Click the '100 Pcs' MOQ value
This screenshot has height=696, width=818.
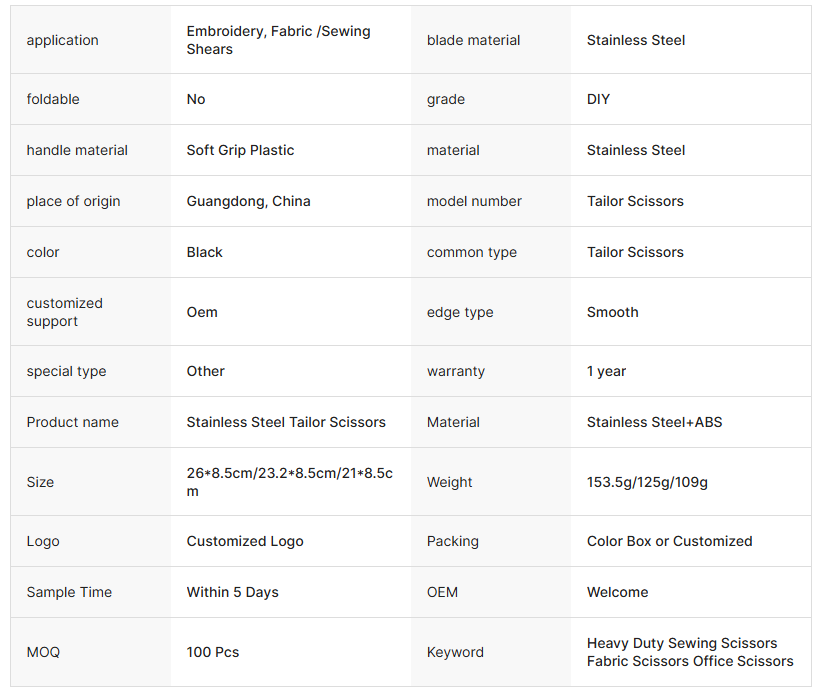click(x=213, y=652)
